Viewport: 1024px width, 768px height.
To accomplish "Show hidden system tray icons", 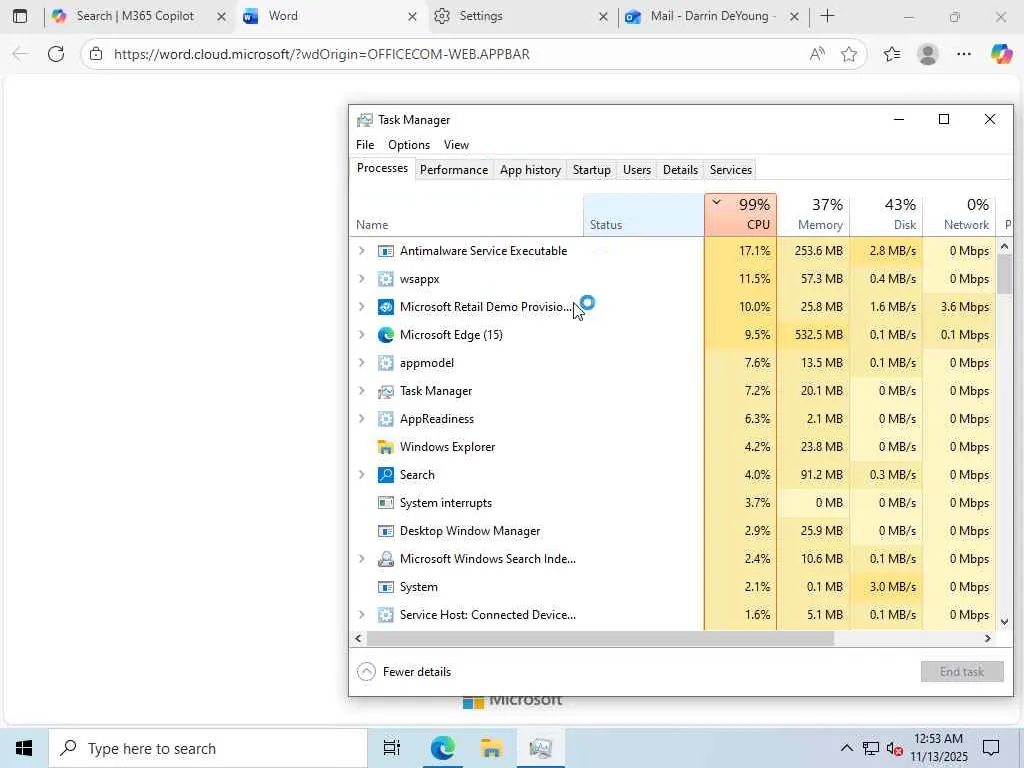I will (846, 748).
